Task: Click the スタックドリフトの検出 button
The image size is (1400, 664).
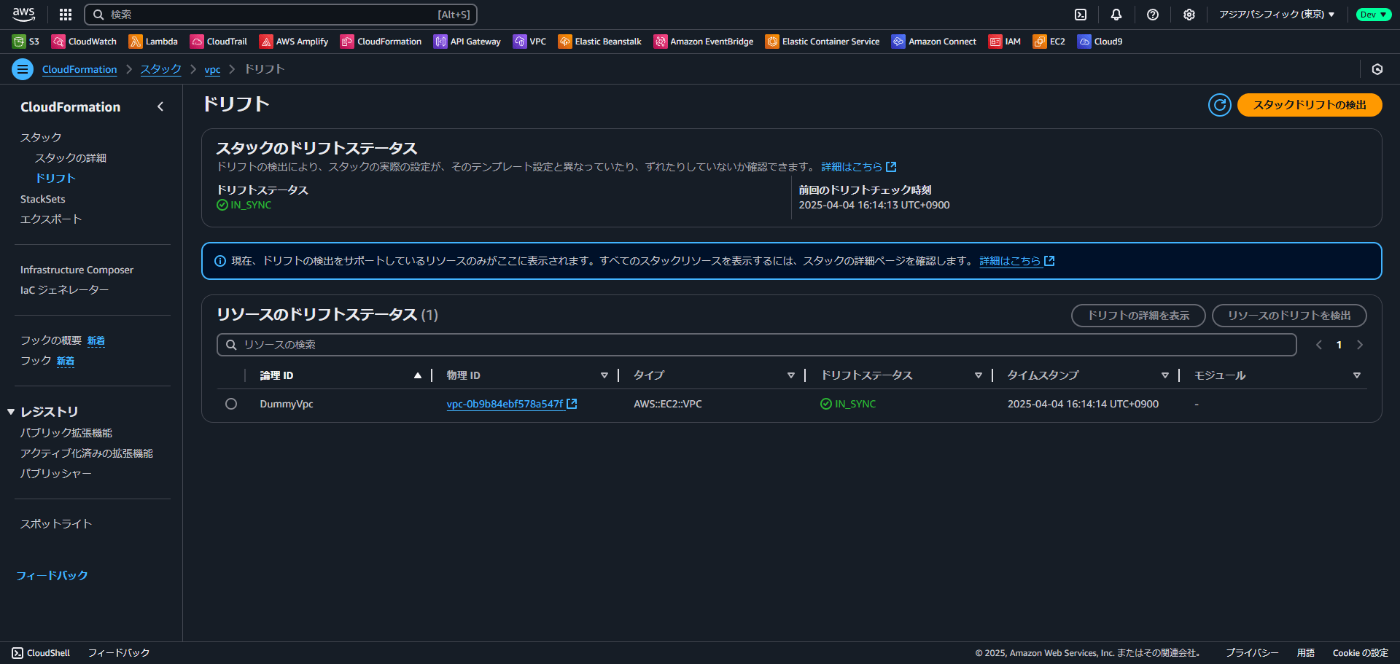Action: pos(1310,105)
